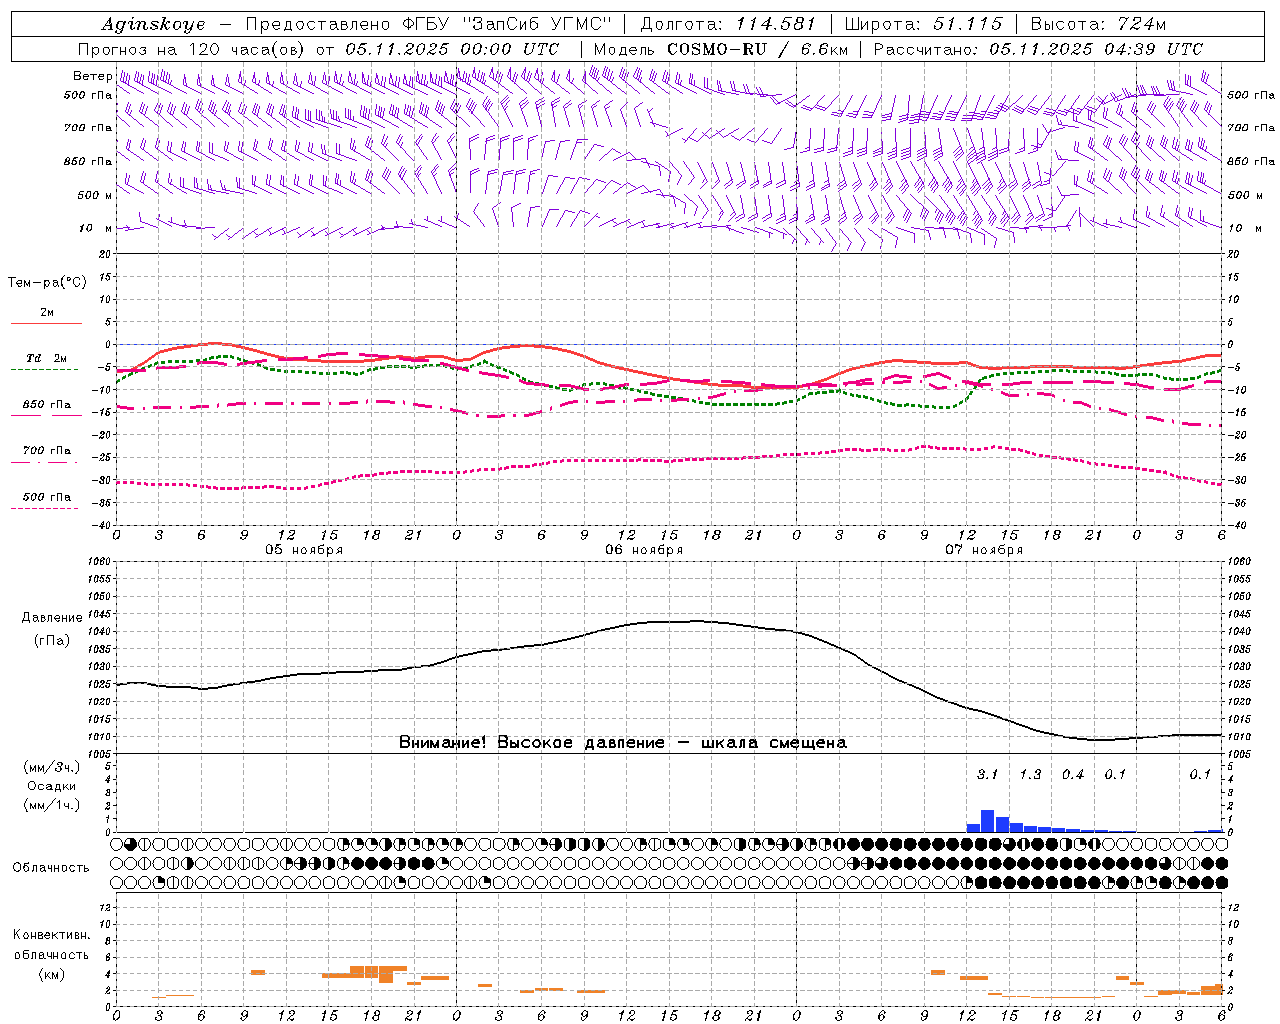This screenshot has height=1024, width=1280.
Task: Click the 3.1 precipitation total
Action: pyautogui.click(x=988, y=774)
